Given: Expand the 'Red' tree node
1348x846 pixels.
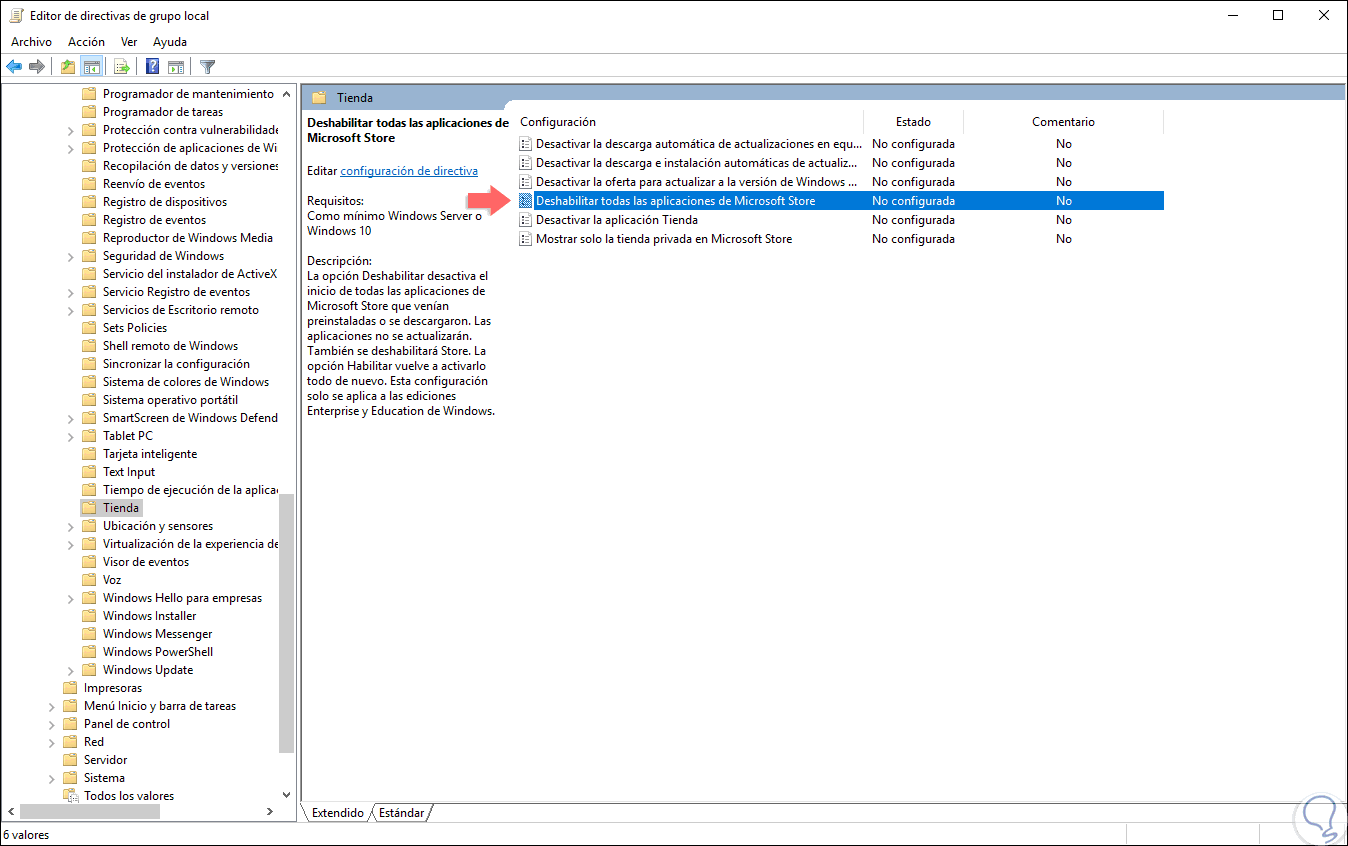Looking at the screenshot, I should pyautogui.click(x=52, y=742).
